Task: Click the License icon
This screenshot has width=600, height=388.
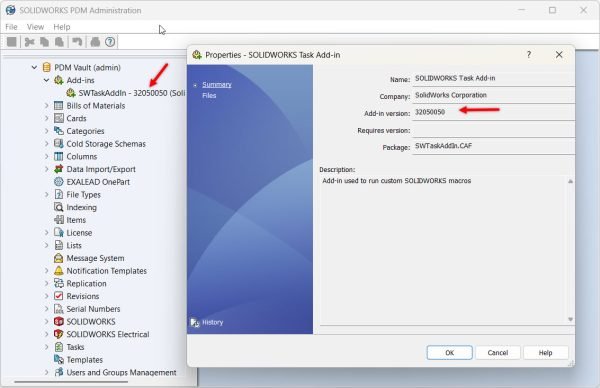Action: click(x=59, y=232)
